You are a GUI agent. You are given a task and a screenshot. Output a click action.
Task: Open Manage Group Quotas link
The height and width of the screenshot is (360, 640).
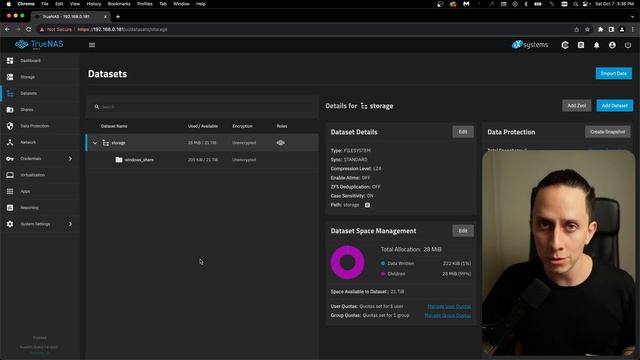click(447, 316)
